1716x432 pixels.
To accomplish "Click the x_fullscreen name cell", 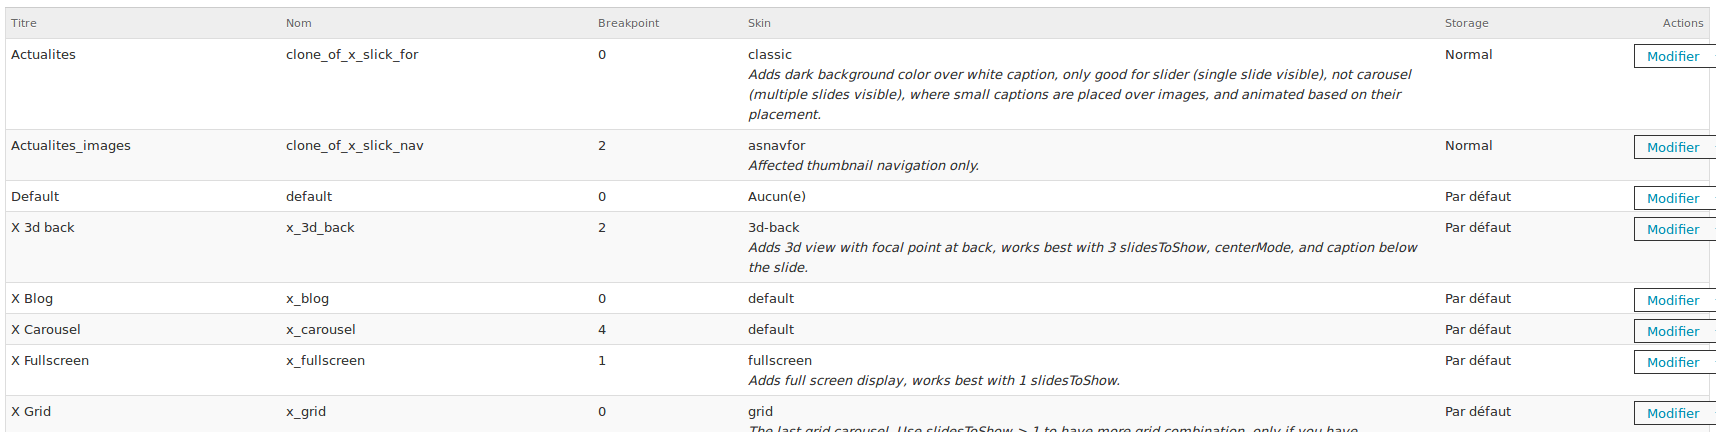I will point(325,360).
